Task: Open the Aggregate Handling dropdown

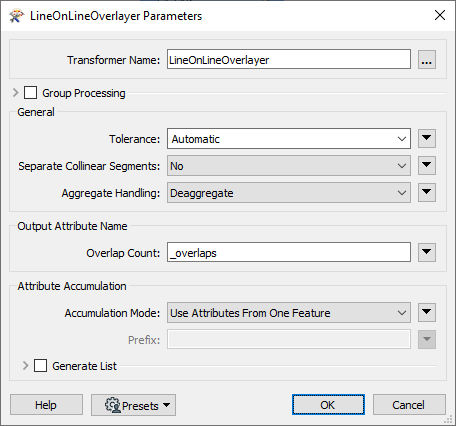Action: click(x=289, y=193)
